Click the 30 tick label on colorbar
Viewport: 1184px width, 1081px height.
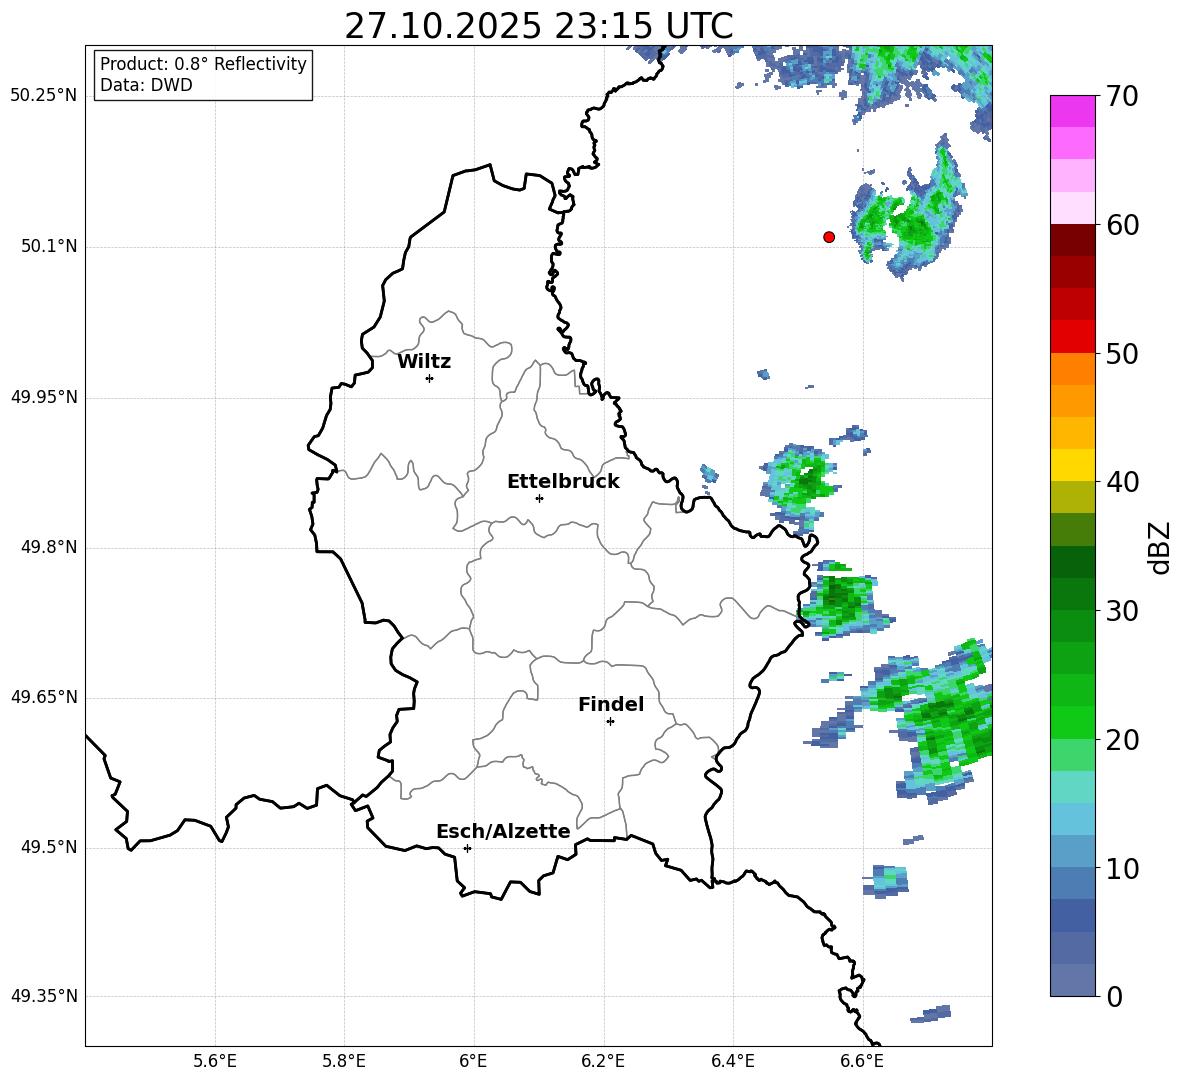(x=1122, y=611)
